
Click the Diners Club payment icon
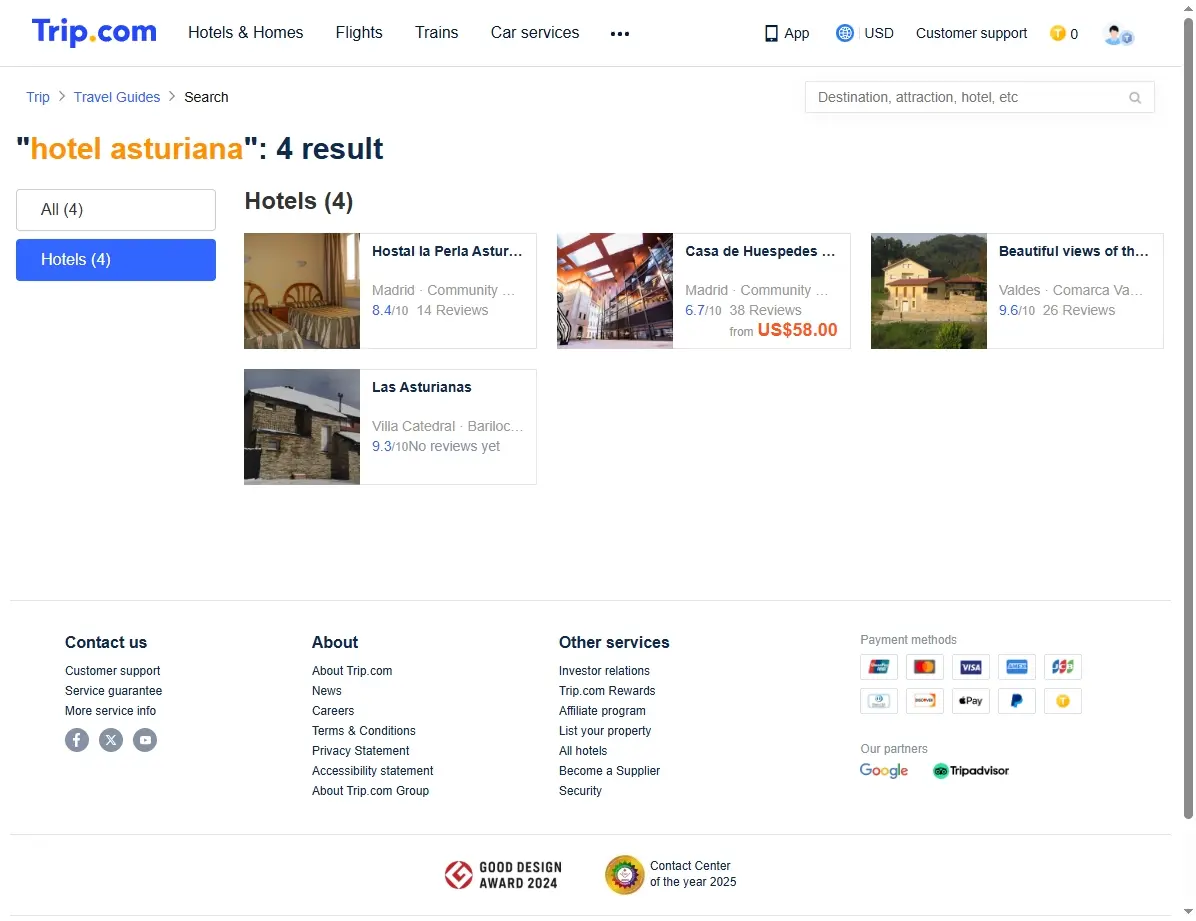coord(879,700)
